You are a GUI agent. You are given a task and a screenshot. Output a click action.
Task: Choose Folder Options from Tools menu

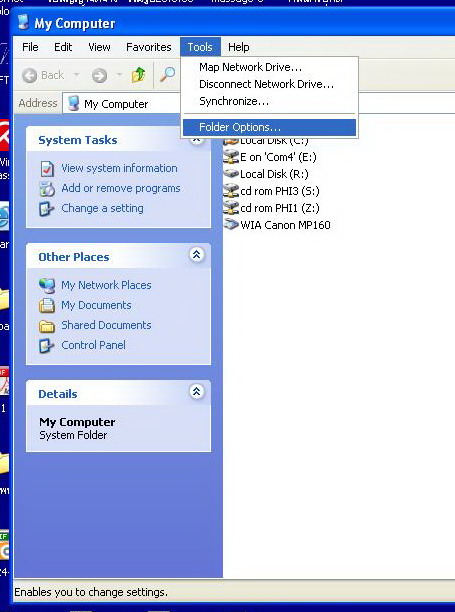269,127
